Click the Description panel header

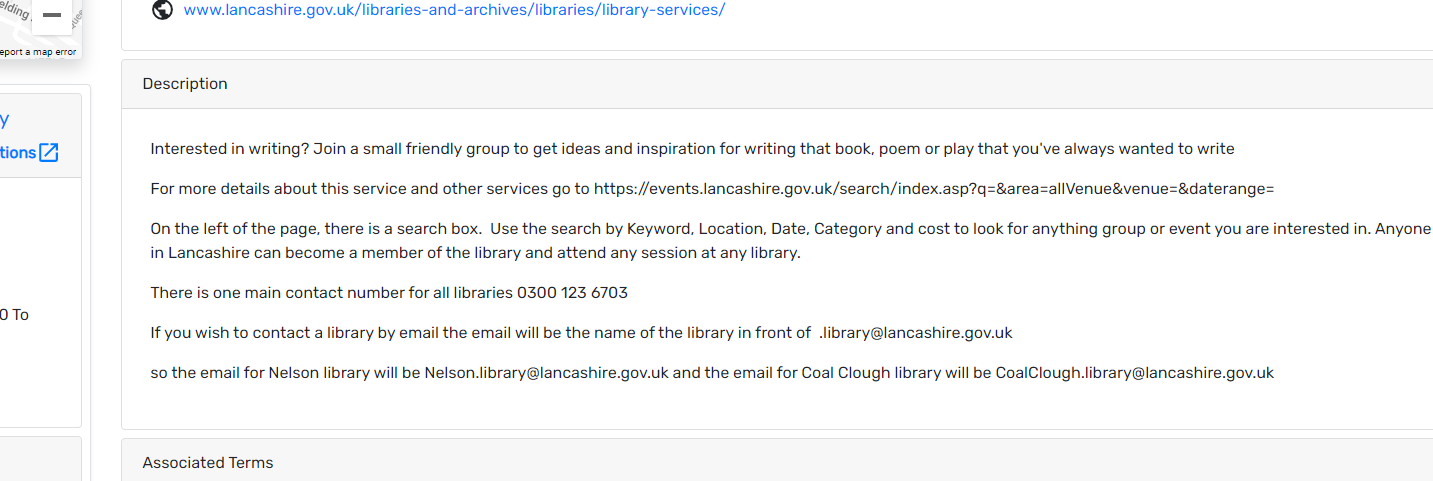coord(185,84)
